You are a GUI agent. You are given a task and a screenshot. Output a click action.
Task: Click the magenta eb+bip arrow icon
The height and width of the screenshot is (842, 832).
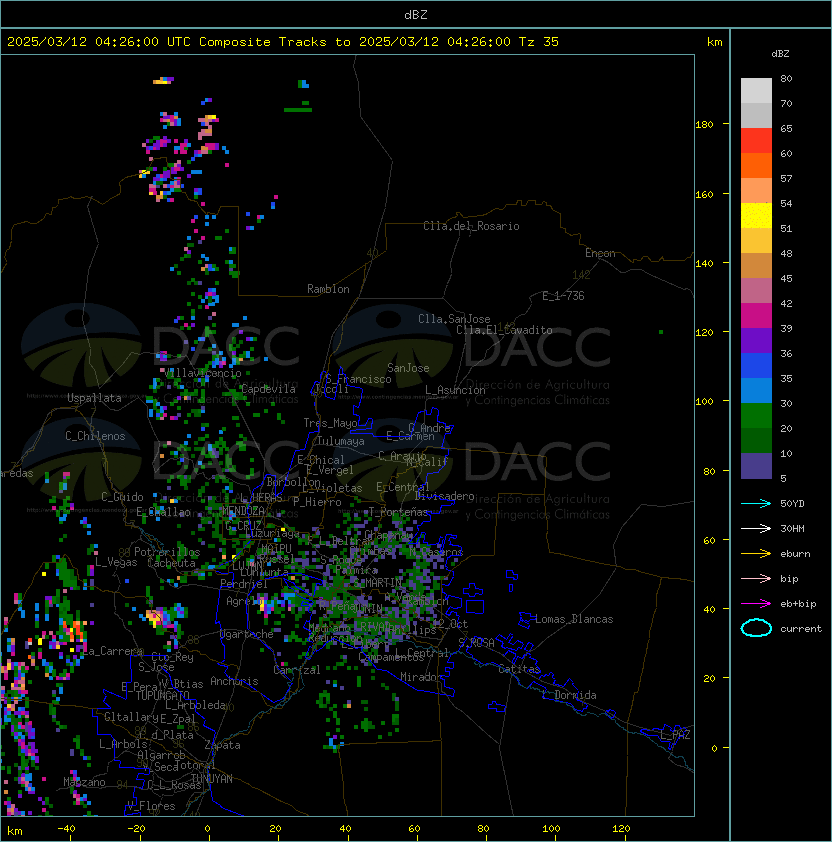(x=756, y=604)
